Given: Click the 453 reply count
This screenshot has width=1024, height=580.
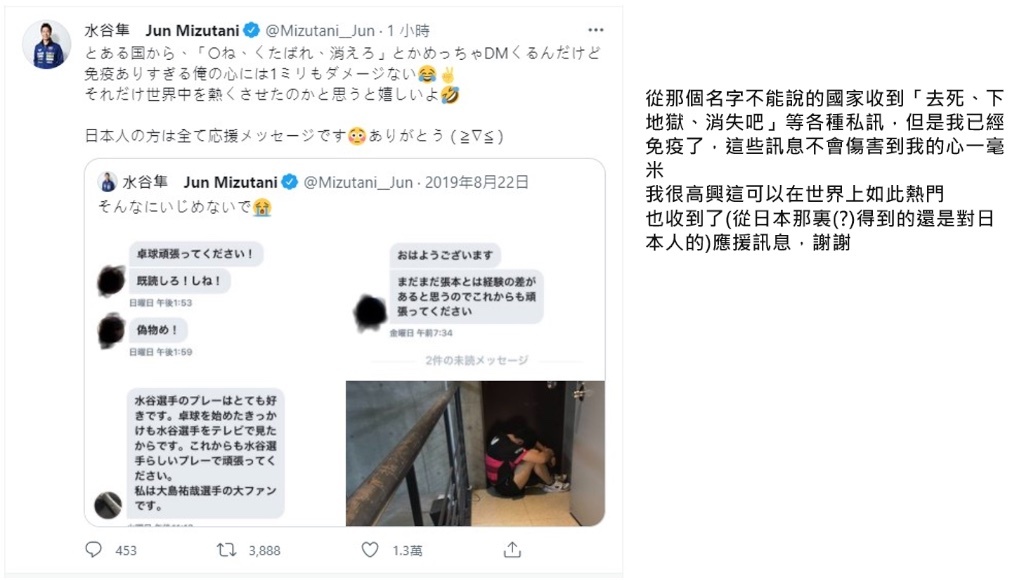Looking at the screenshot, I should pyautogui.click(x=126, y=551).
